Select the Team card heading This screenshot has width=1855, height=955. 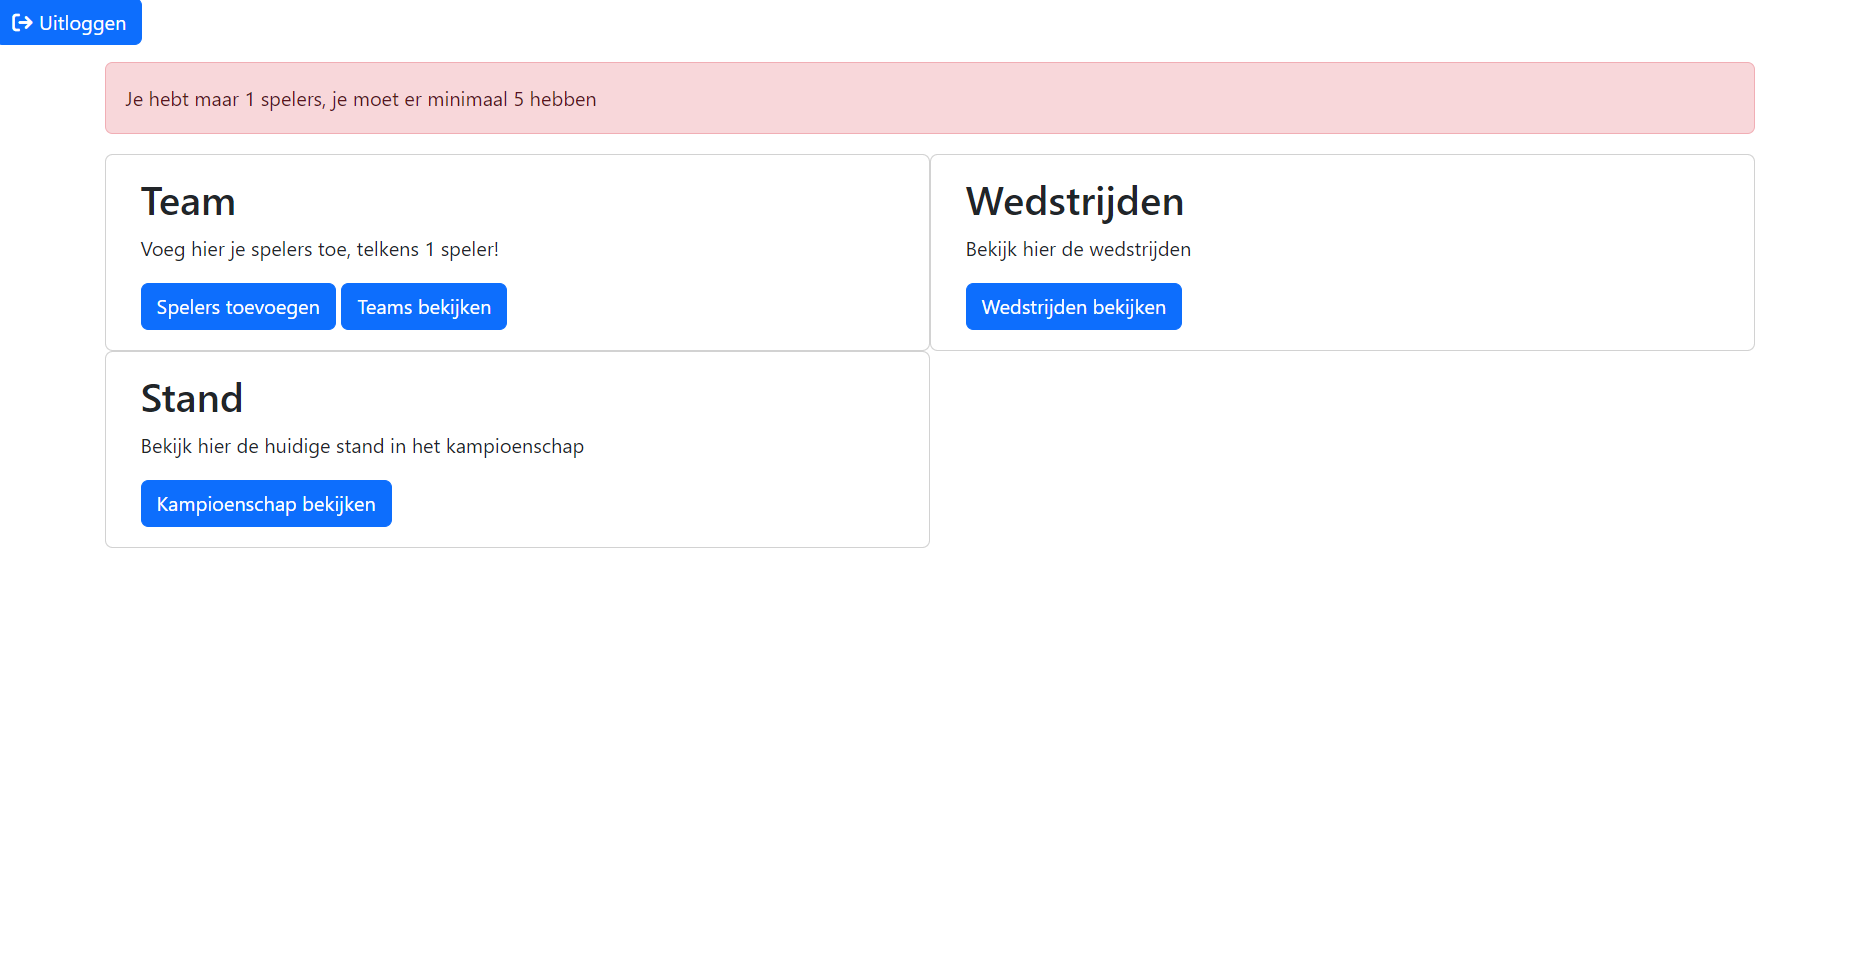pyautogui.click(x=188, y=202)
